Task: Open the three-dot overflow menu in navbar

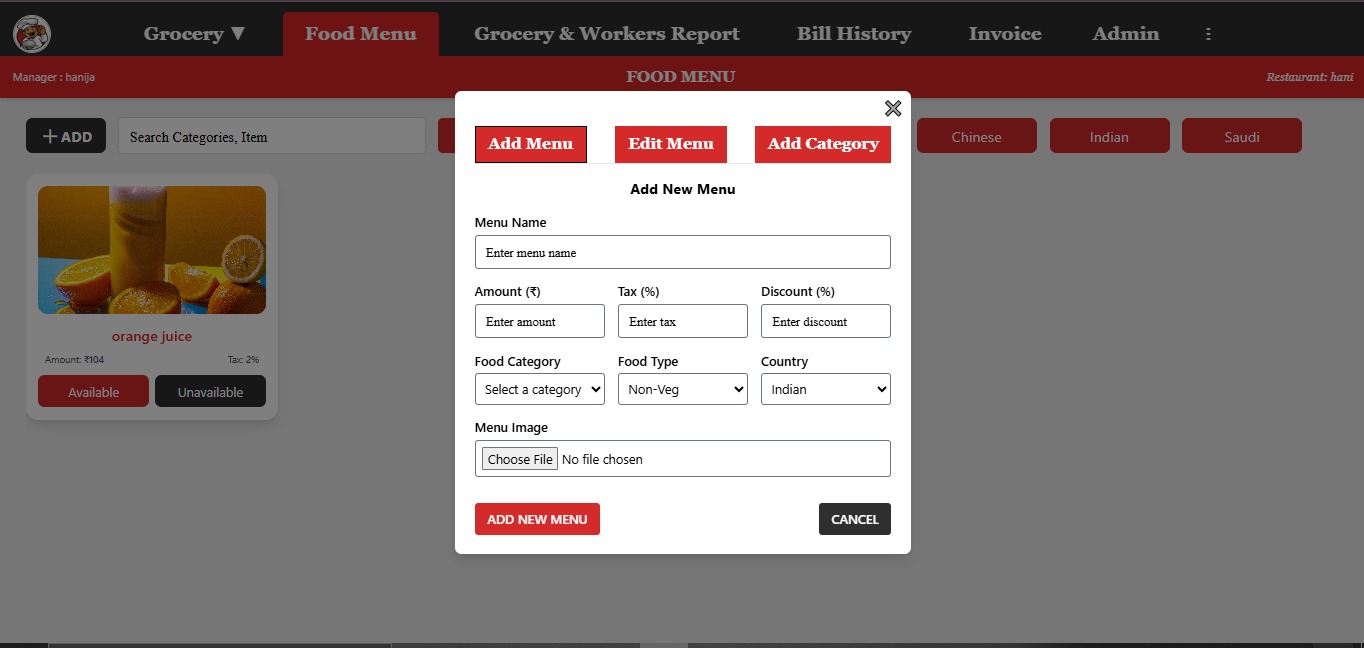Action: [1208, 33]
